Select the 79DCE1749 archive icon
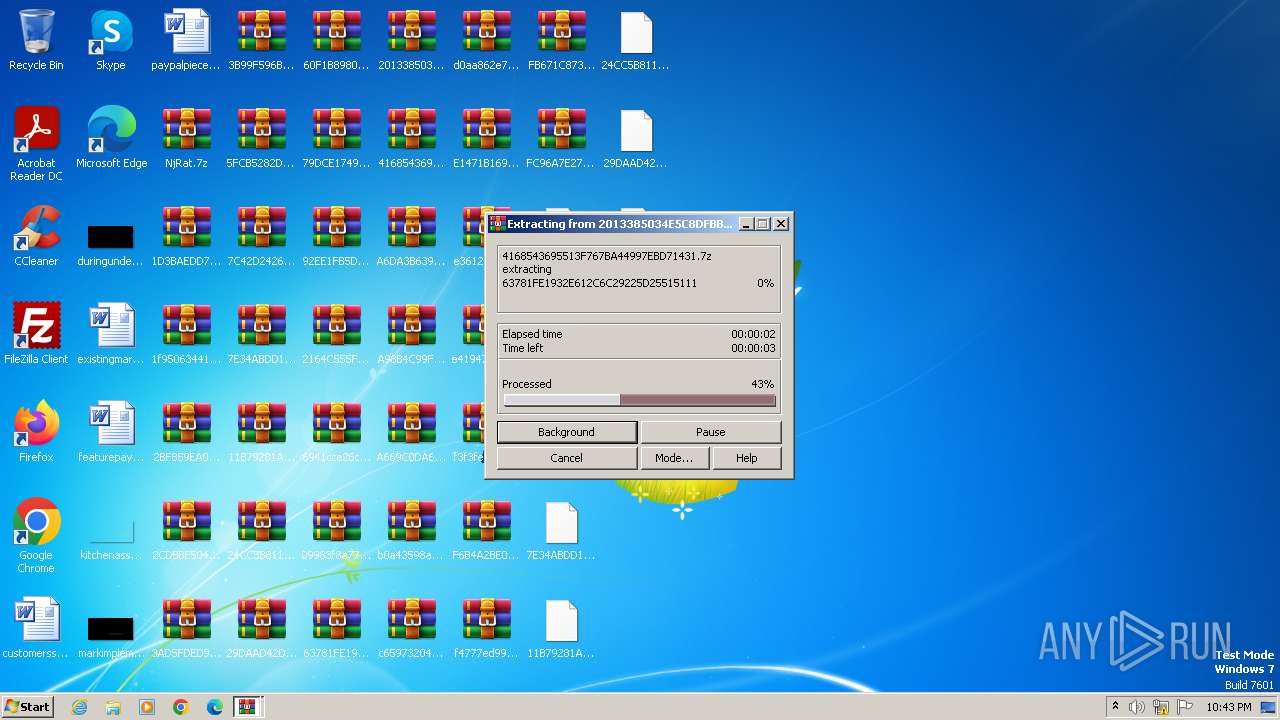Viewport: 1280px width, 720px height. 336,138
